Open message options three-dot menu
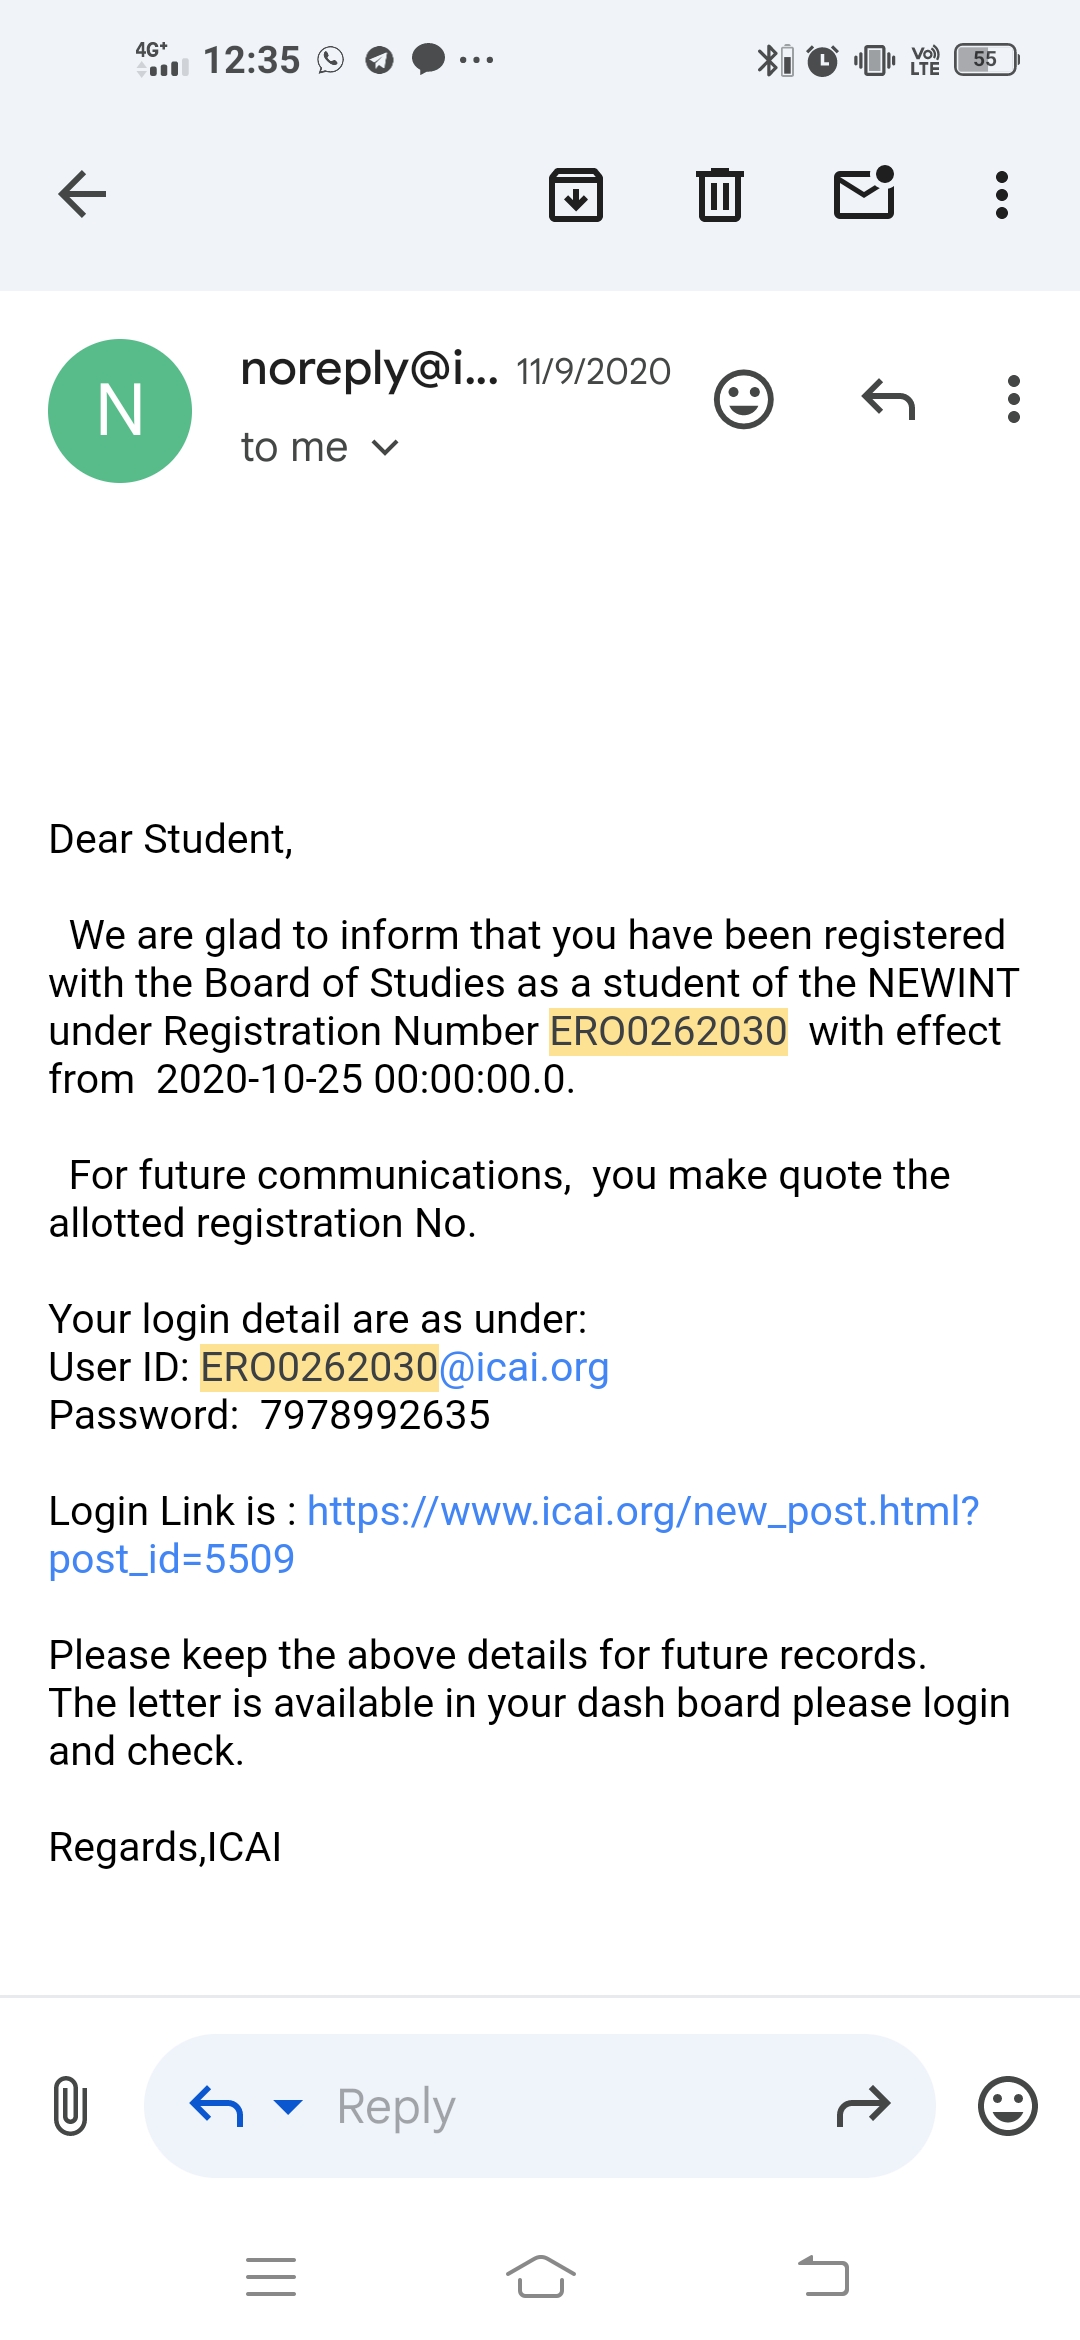The height and width of the screenshot is (2340, 1080). [x=1014, y=400]
